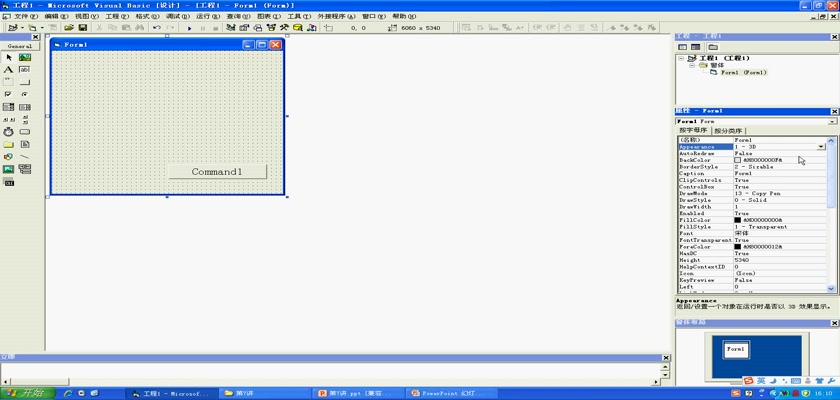Viewport: 840px width, 400px height.
Task: Select the OptionButton tool in the toolbox
Action: click(24, 94)
